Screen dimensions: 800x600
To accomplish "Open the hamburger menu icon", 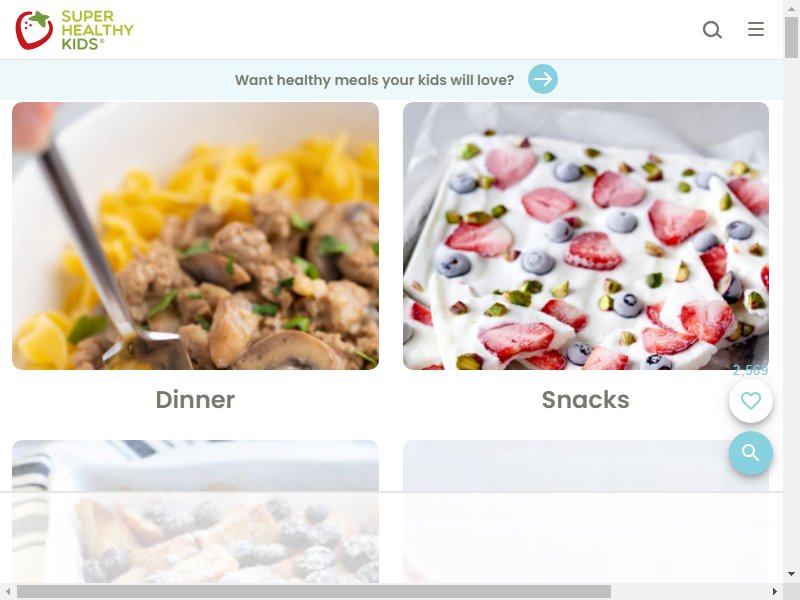I will click(756, 29).
